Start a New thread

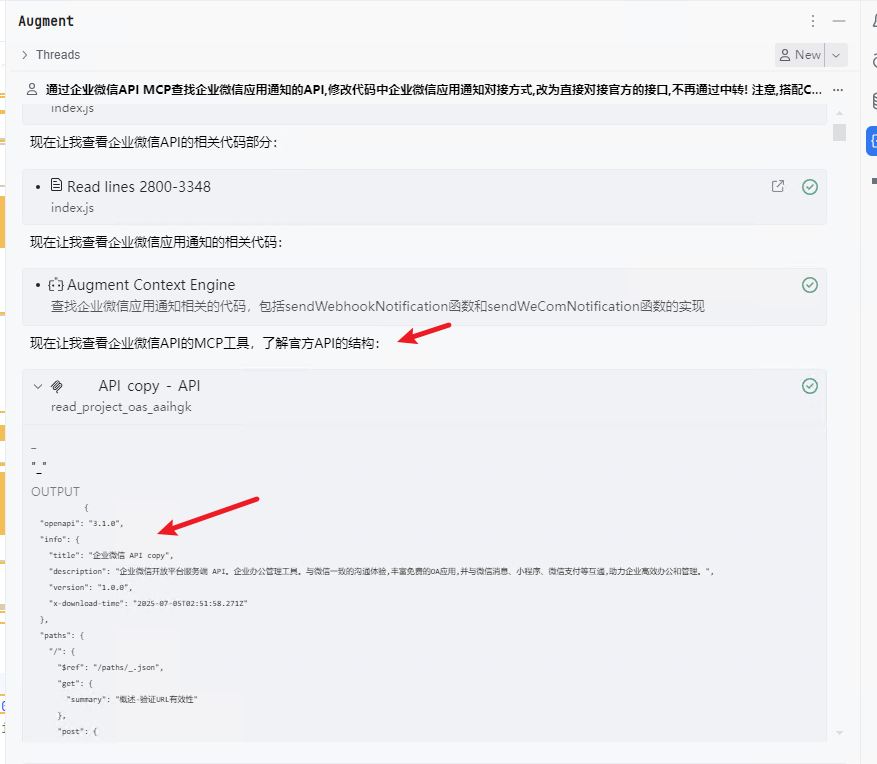click(800, 55)
